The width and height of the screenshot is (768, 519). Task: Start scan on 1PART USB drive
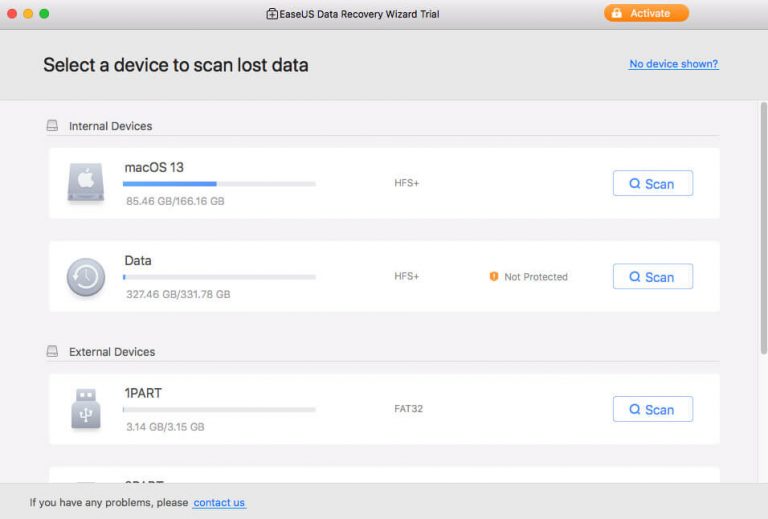(x=652, y=409)
